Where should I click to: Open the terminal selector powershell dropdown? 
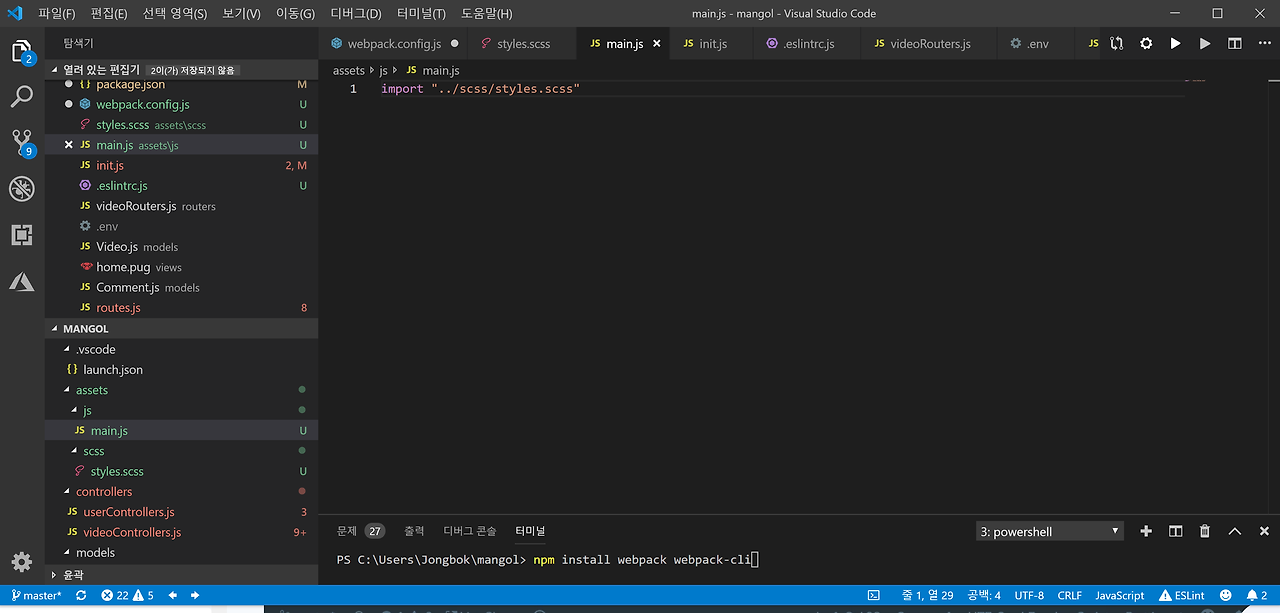click(1049, 532)
